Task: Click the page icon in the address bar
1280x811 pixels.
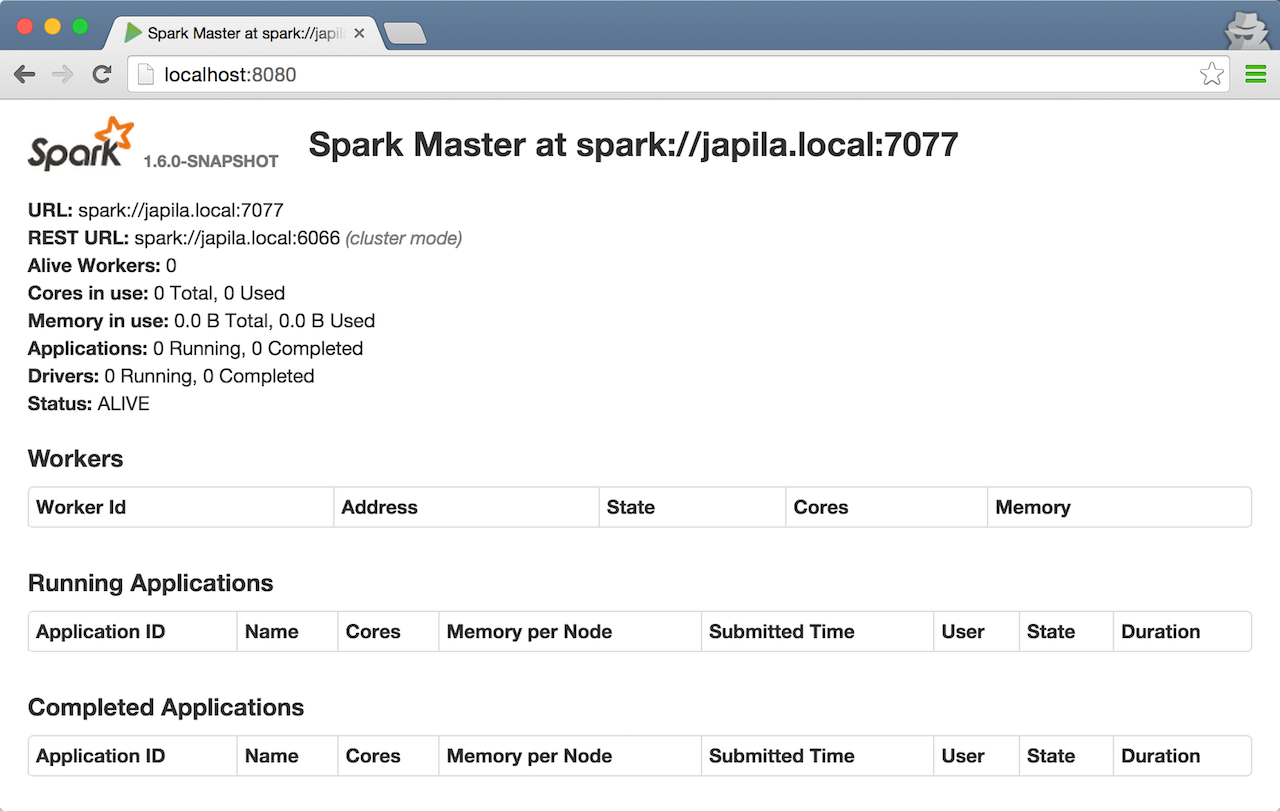Action: tap(146, 75)
